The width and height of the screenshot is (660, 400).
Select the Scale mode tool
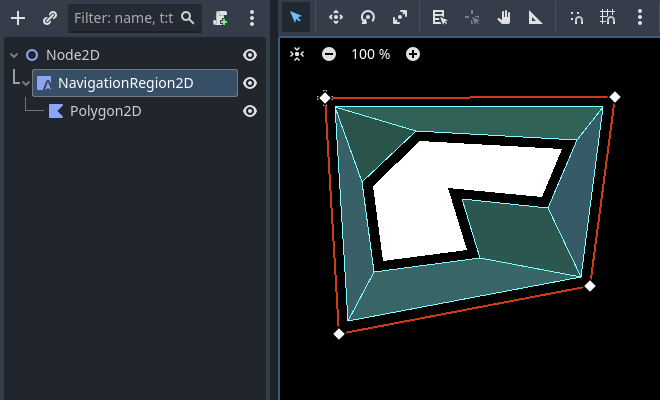point(399,18)
